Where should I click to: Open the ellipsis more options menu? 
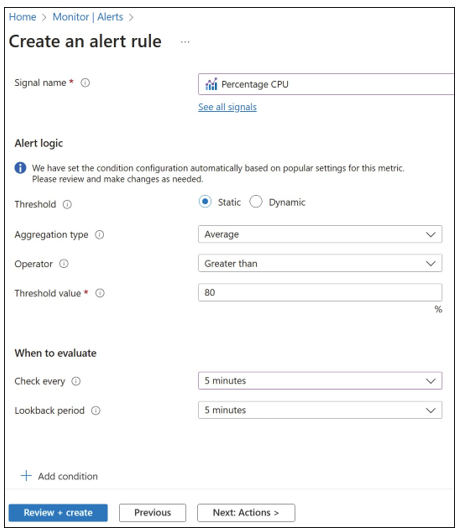tap(185, 42)
